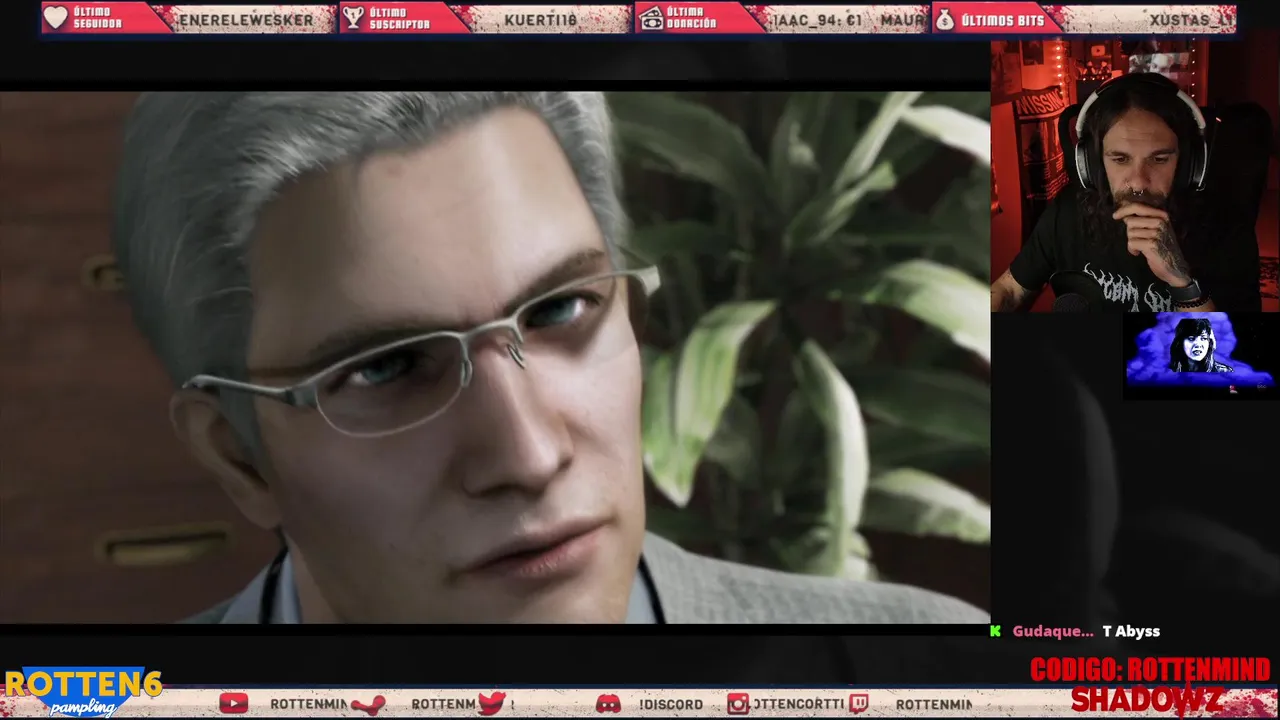Viewport: 1280px width, 720px height.
Task: Click the Instagram icon in the bottom bar
Action: pos(738,704)
